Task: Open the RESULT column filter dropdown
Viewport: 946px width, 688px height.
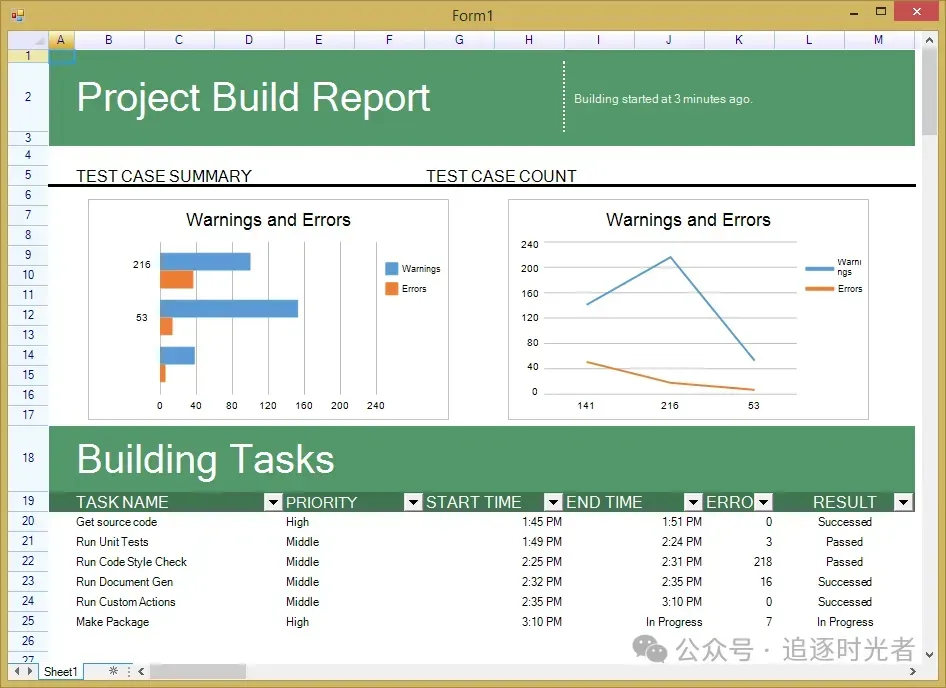Action: pos(903,502)
